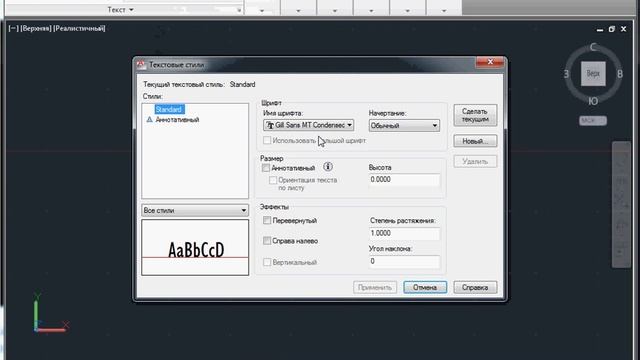The height and width of the screenshot is (360, 640).
Task: Restore the drawing viewport window
Action: pos(611,29)
